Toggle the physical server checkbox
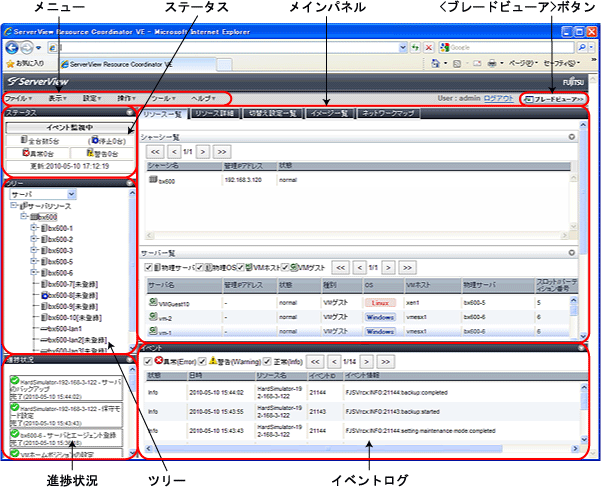 click(149, 267)
